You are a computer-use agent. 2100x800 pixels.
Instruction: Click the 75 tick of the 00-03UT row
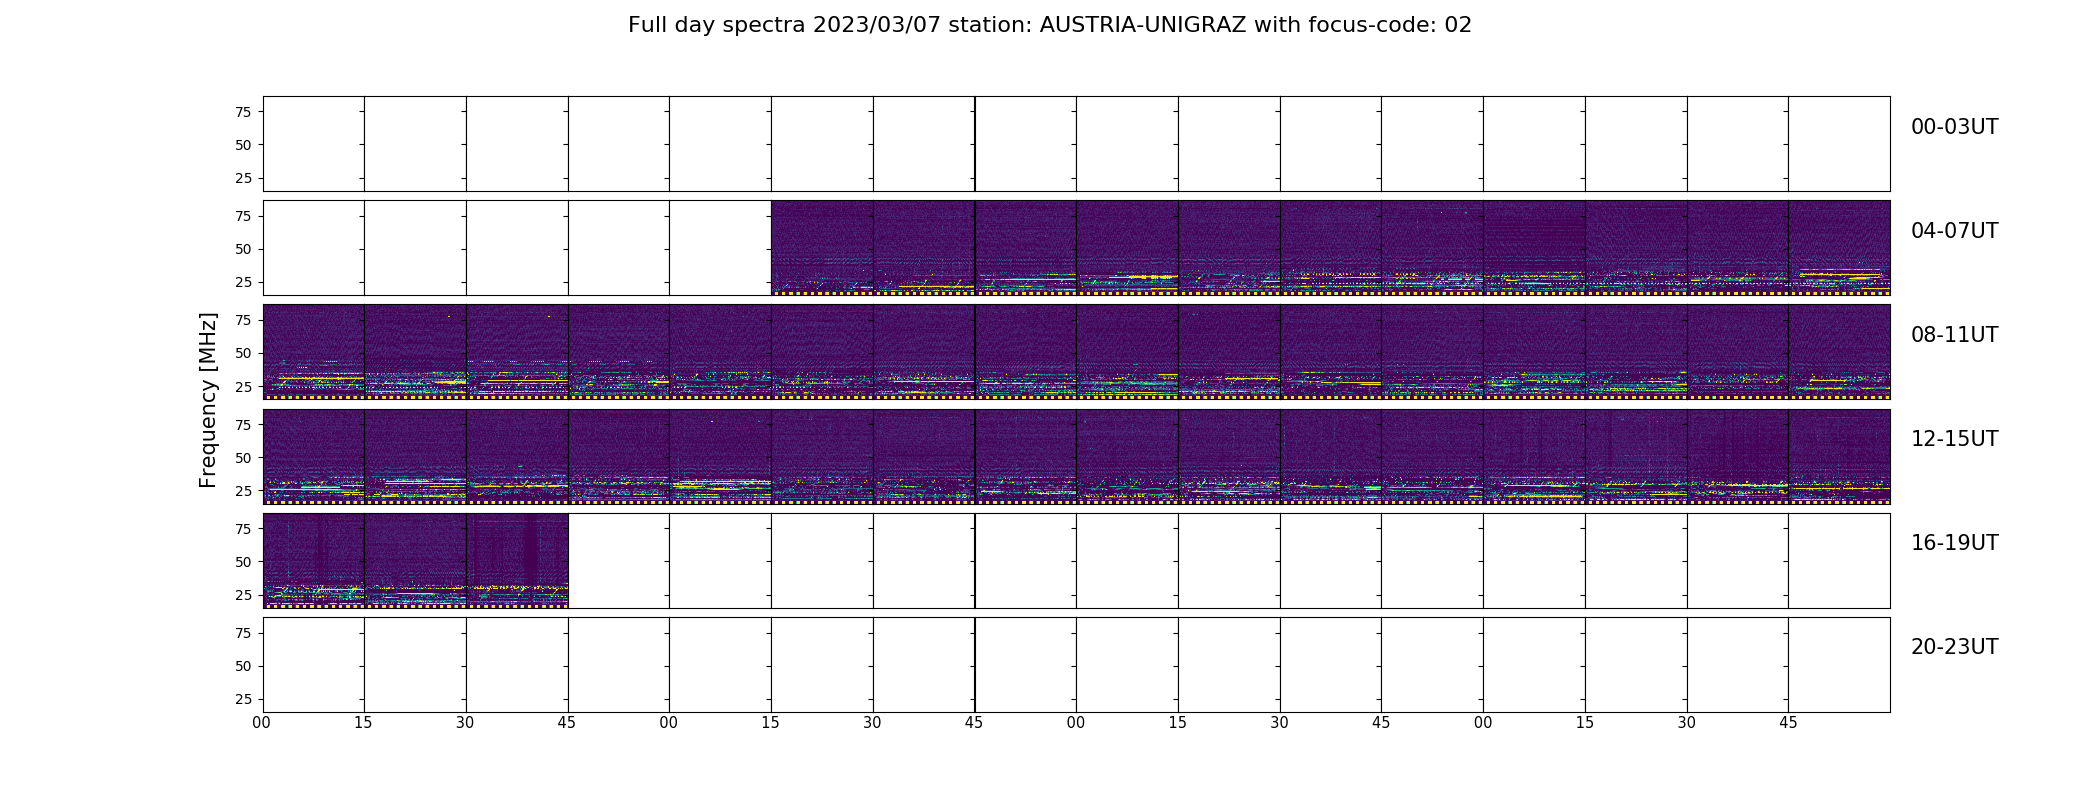[x=243, y=112]
